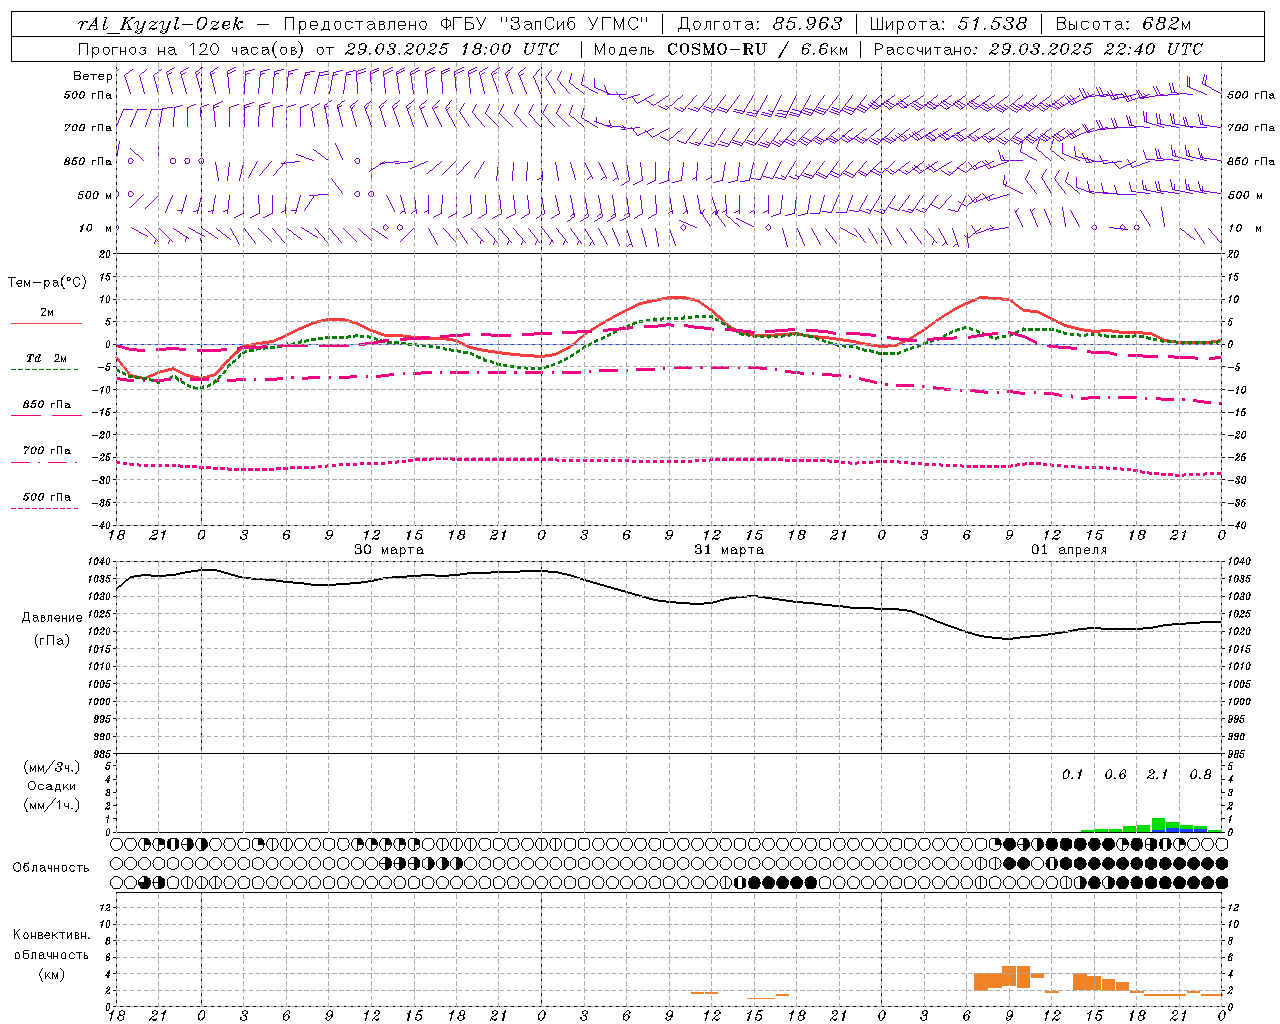Click the 01 апреля date label
Image resolution: width=1280 pixels, height=1024 pixels.
1069,550
